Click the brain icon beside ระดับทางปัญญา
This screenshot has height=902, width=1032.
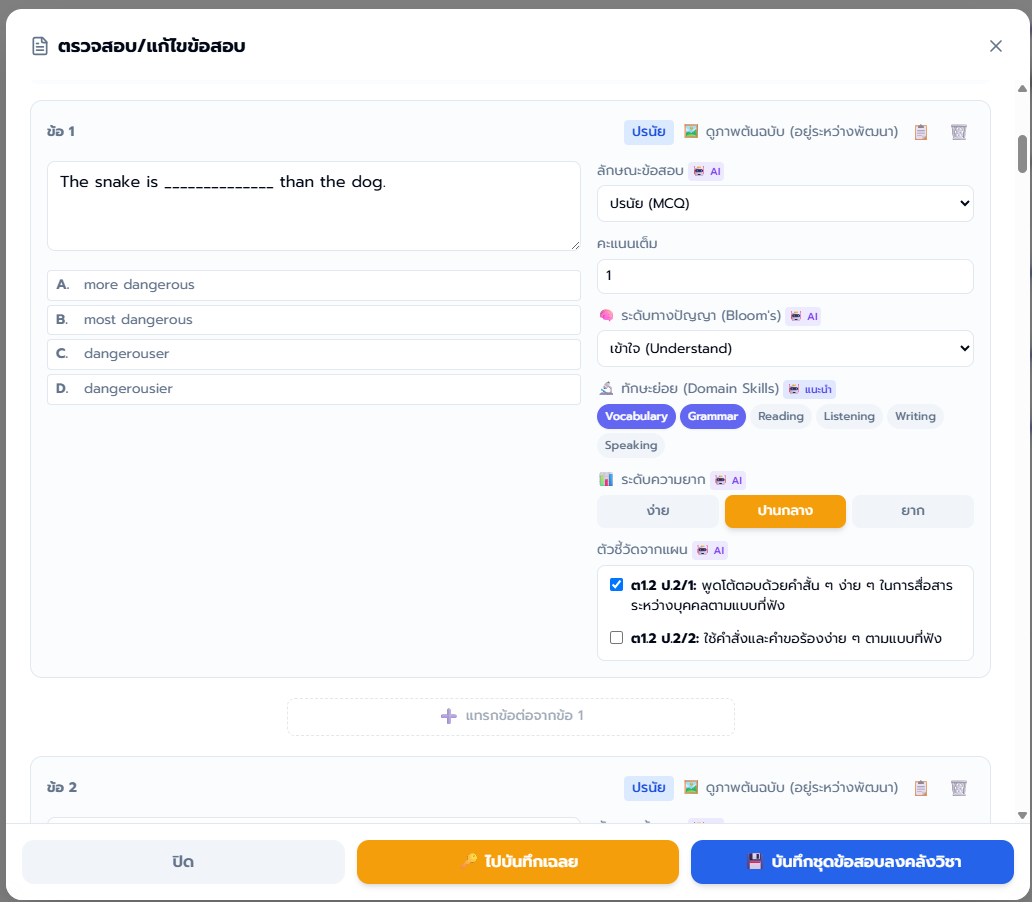pos(606,315)
